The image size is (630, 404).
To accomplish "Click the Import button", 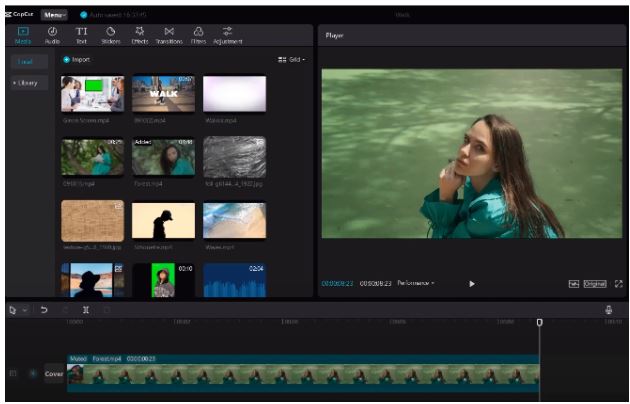I will click(x=76, y=59).
